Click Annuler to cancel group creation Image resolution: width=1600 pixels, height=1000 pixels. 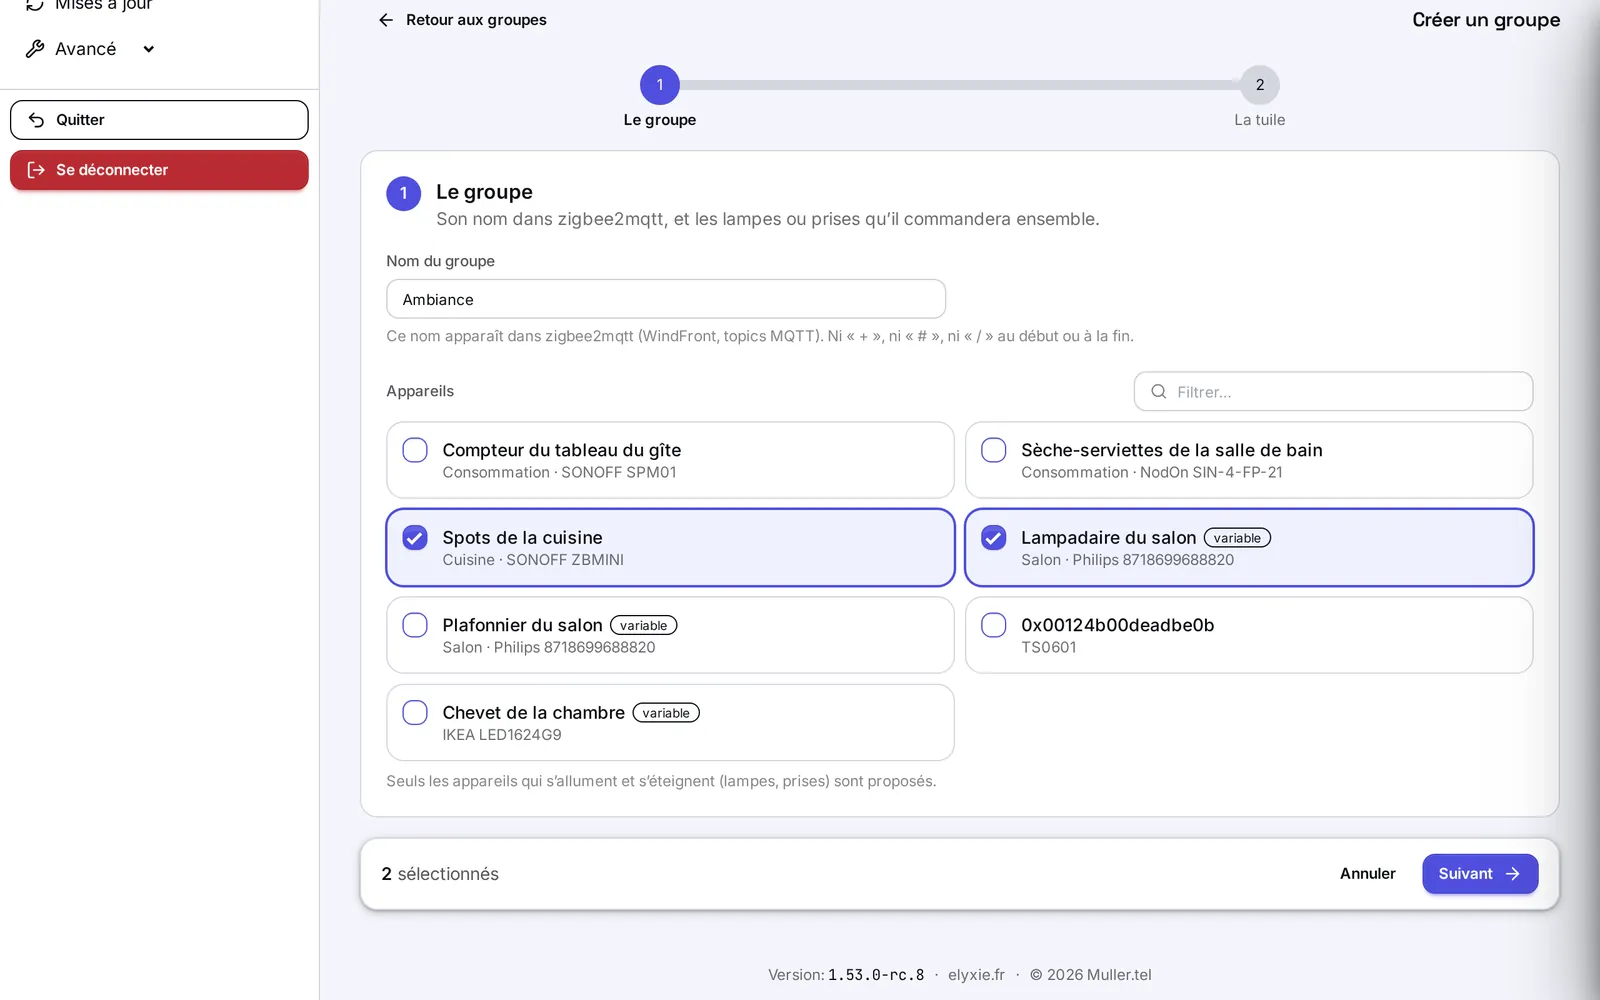point(1368,874)
